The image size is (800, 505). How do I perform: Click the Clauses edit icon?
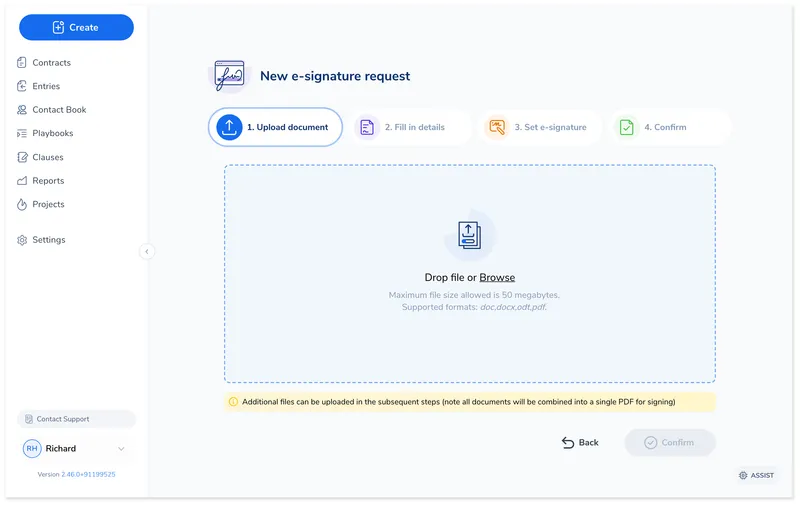[x=22, y=157]
